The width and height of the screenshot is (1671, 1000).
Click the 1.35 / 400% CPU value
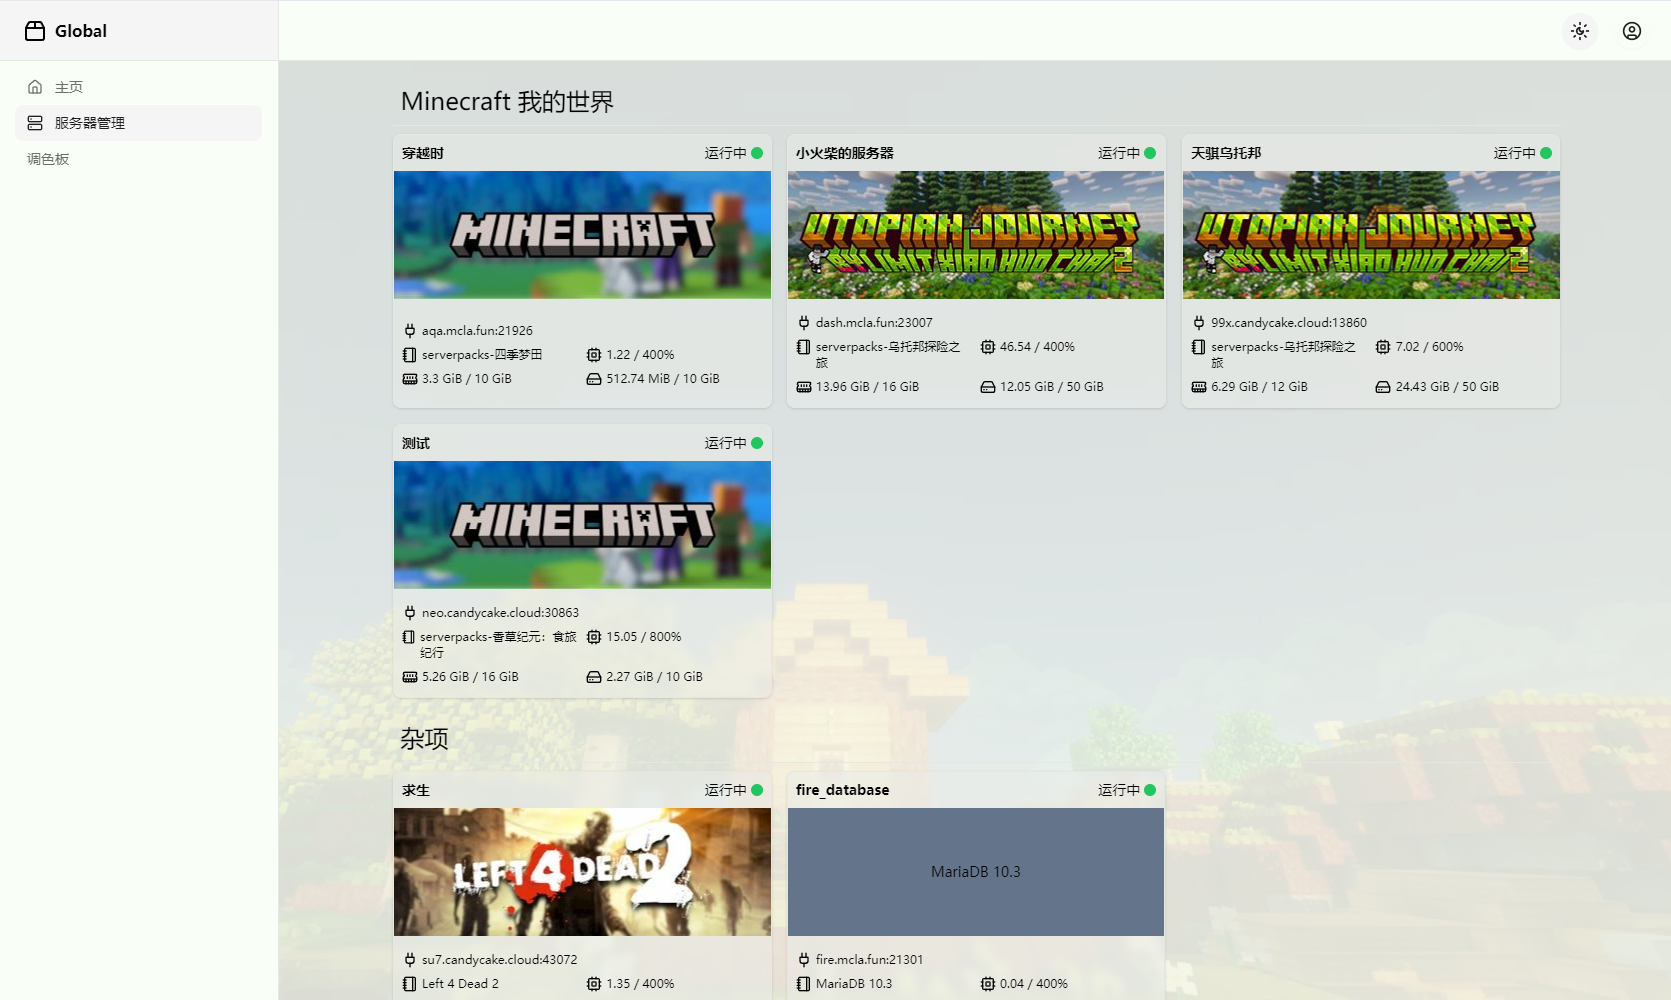[x=640, y=984]
